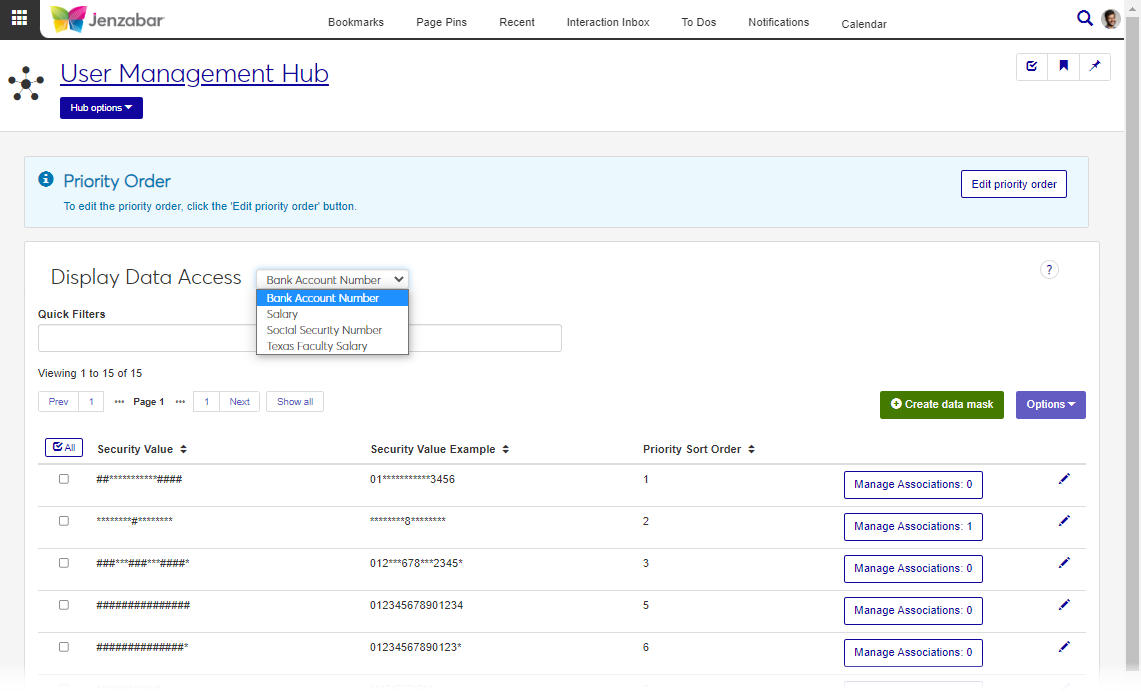Click the bookmark page icon
This screenshot has height=693, width=1141.
(x=1063, y=67)
